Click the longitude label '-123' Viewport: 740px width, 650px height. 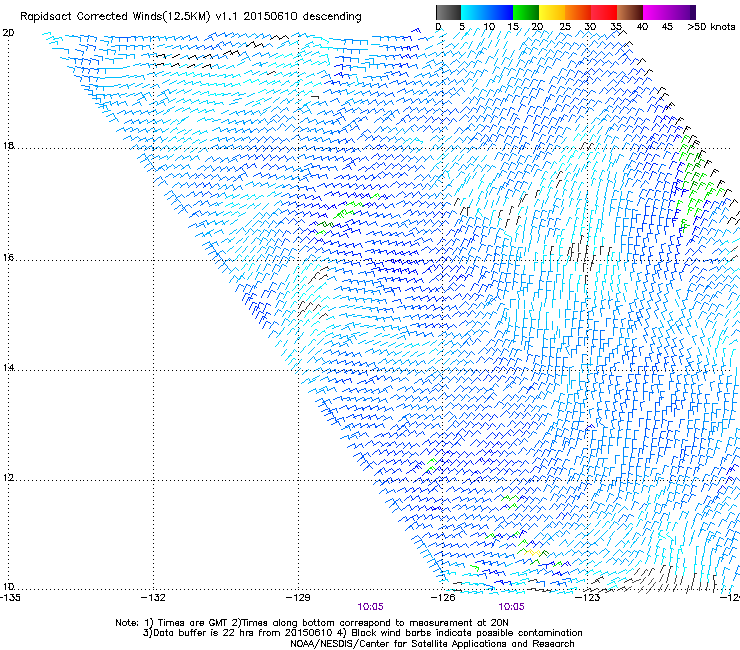(587, 598)
